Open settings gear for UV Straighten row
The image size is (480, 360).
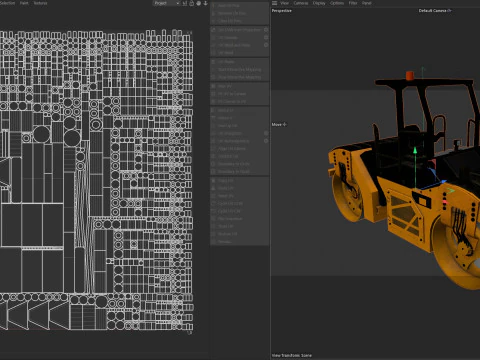(266, 133)
